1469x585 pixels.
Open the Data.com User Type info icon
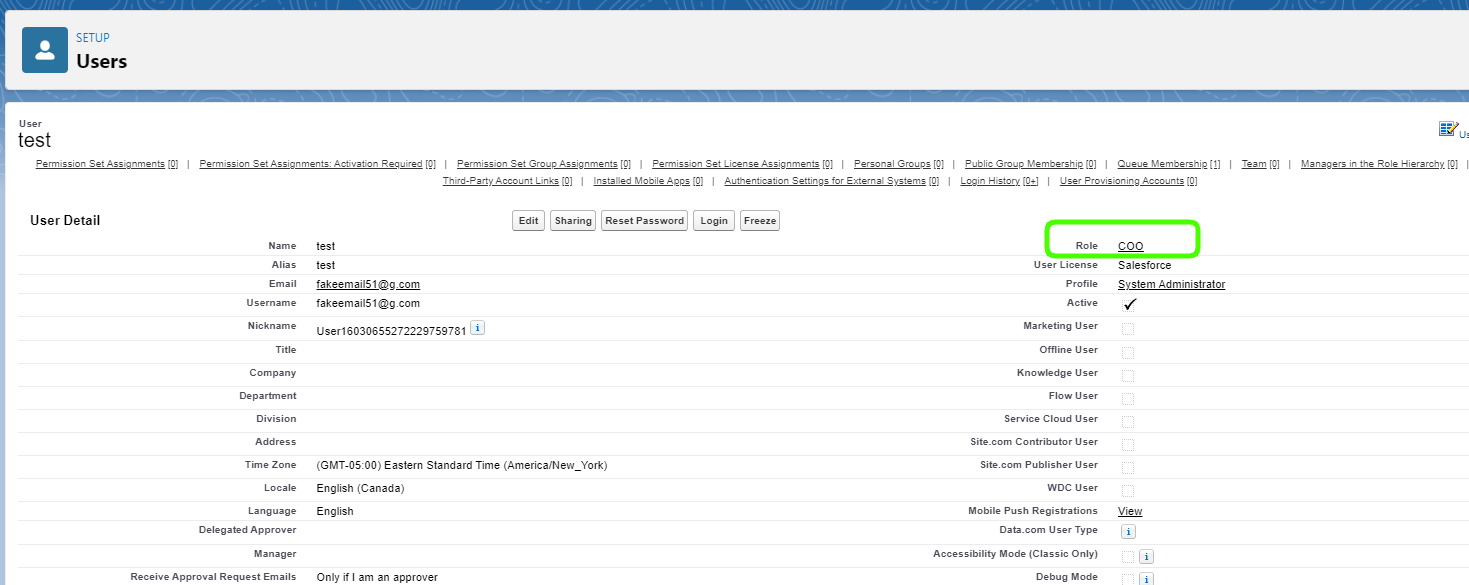click(x=1128, y=532)
